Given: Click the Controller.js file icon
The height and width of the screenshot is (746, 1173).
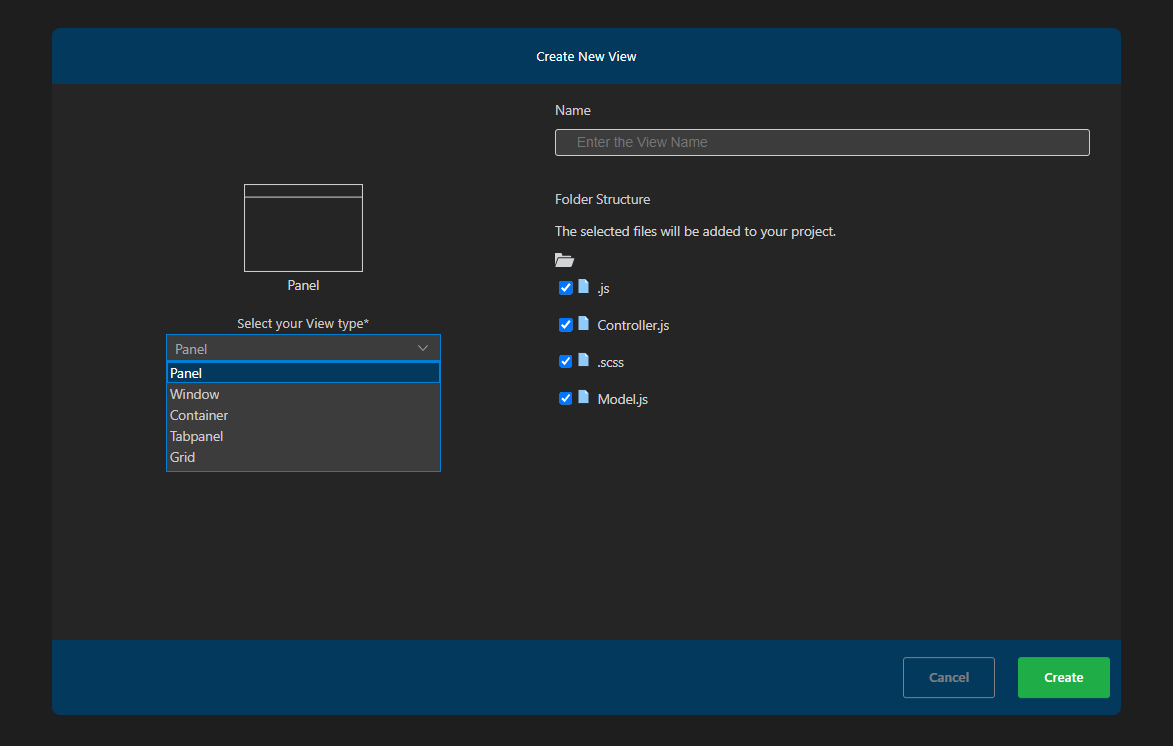Looking at the screenshot, I should coord(585,323).
